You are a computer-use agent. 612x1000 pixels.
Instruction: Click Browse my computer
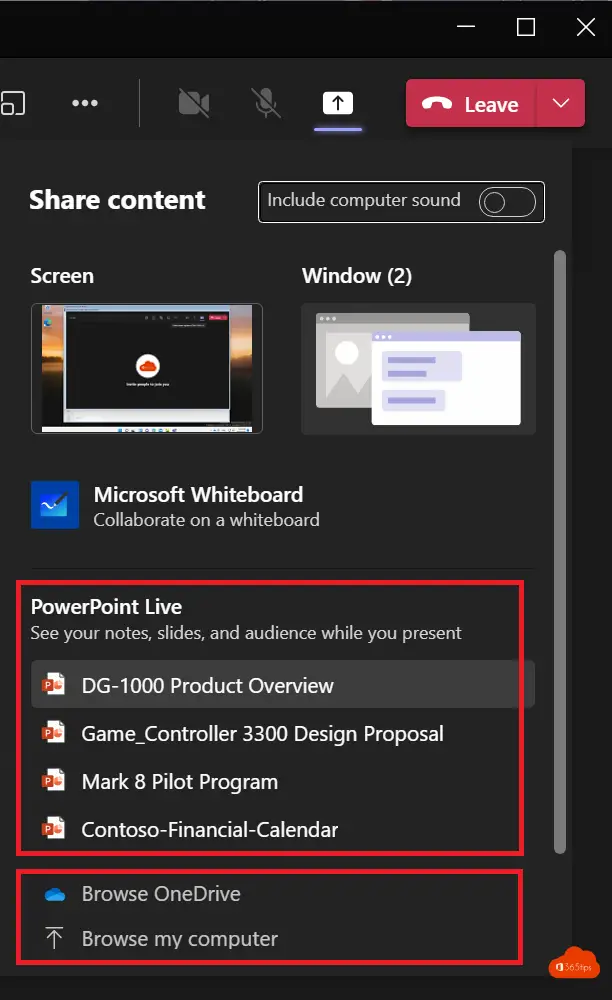(x=179, y=939)
